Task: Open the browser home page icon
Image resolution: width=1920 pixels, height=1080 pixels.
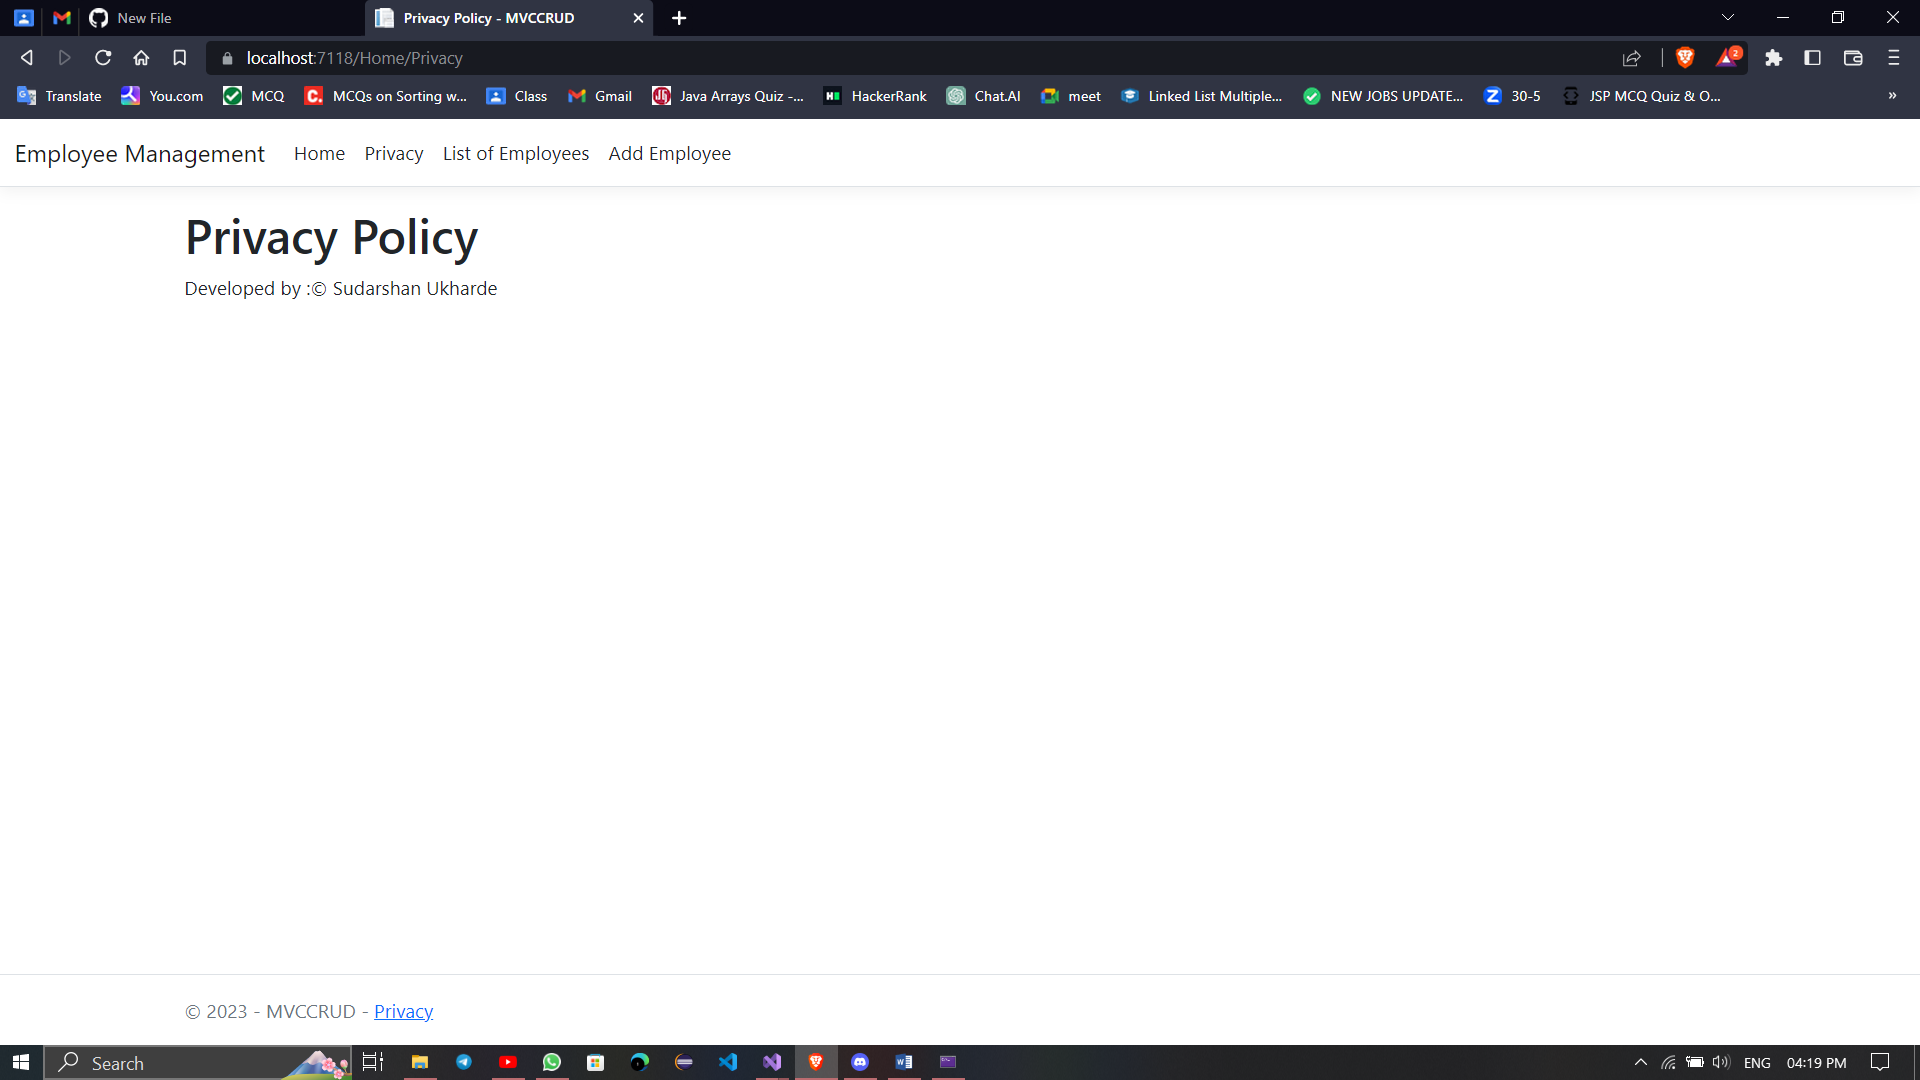Action: pos(141,58)
